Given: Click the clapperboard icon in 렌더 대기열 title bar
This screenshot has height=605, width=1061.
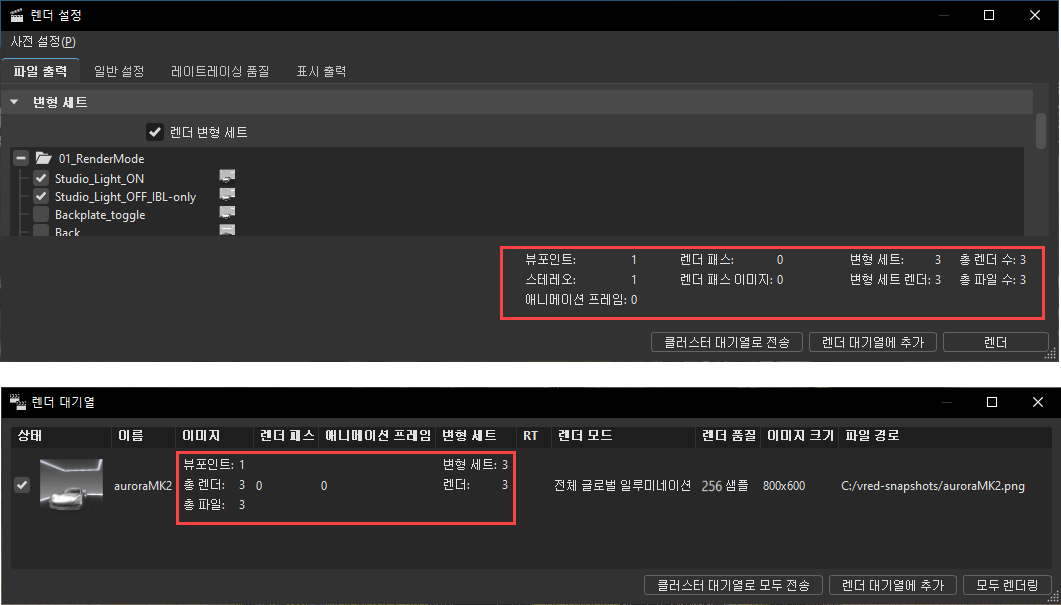Looking at the screenshot, I should [x=17, y=401].
